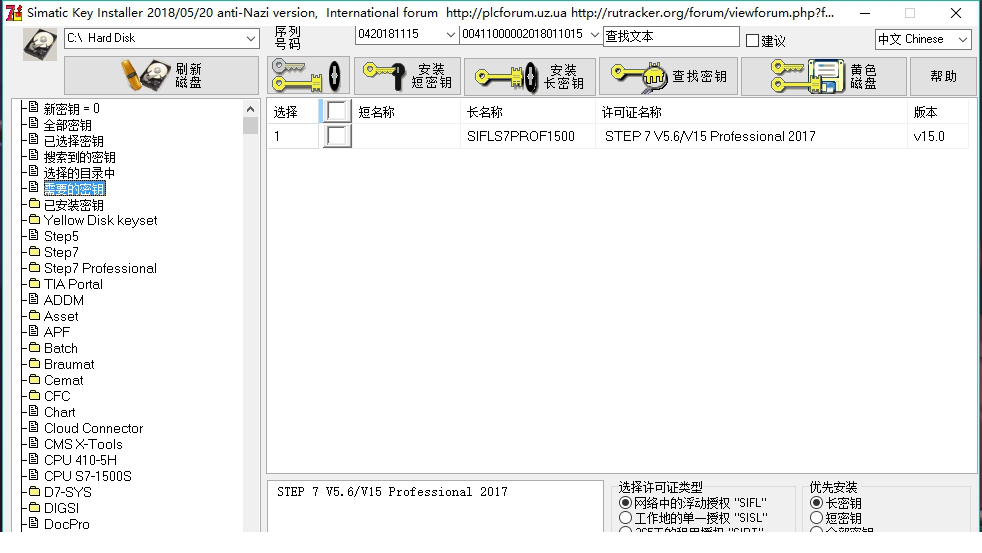Click the Simatic Key Installer title bar icon
Image resolution: width=982 pixels, height=553 pixels.
14,13
